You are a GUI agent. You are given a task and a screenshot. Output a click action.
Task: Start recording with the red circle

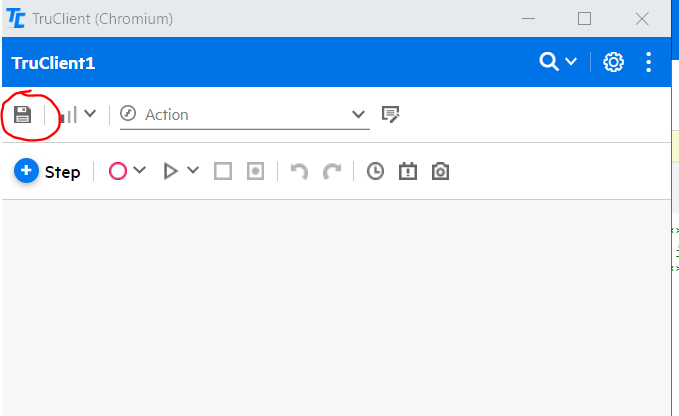(x=118, y=171)
